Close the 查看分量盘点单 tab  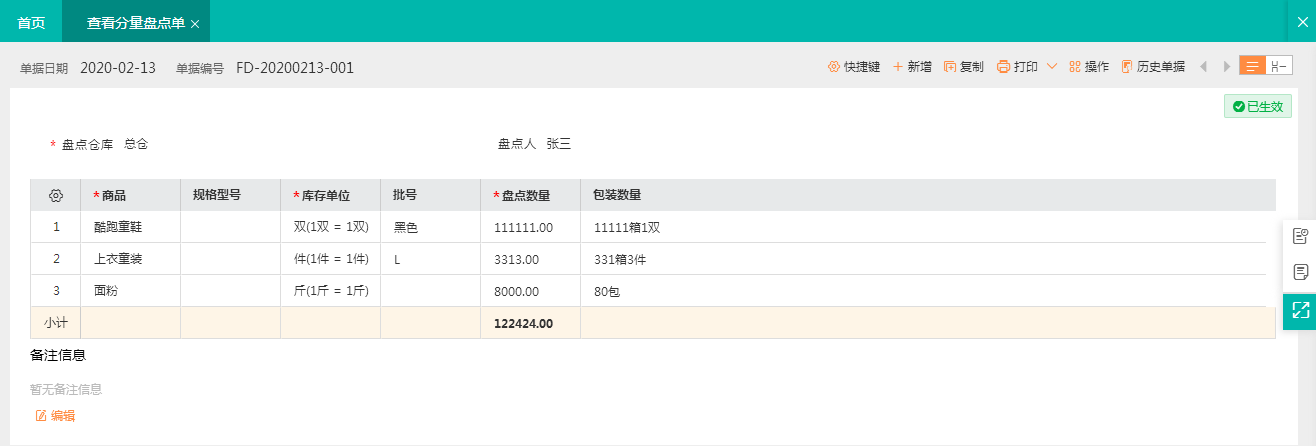(x=195, y=23)
